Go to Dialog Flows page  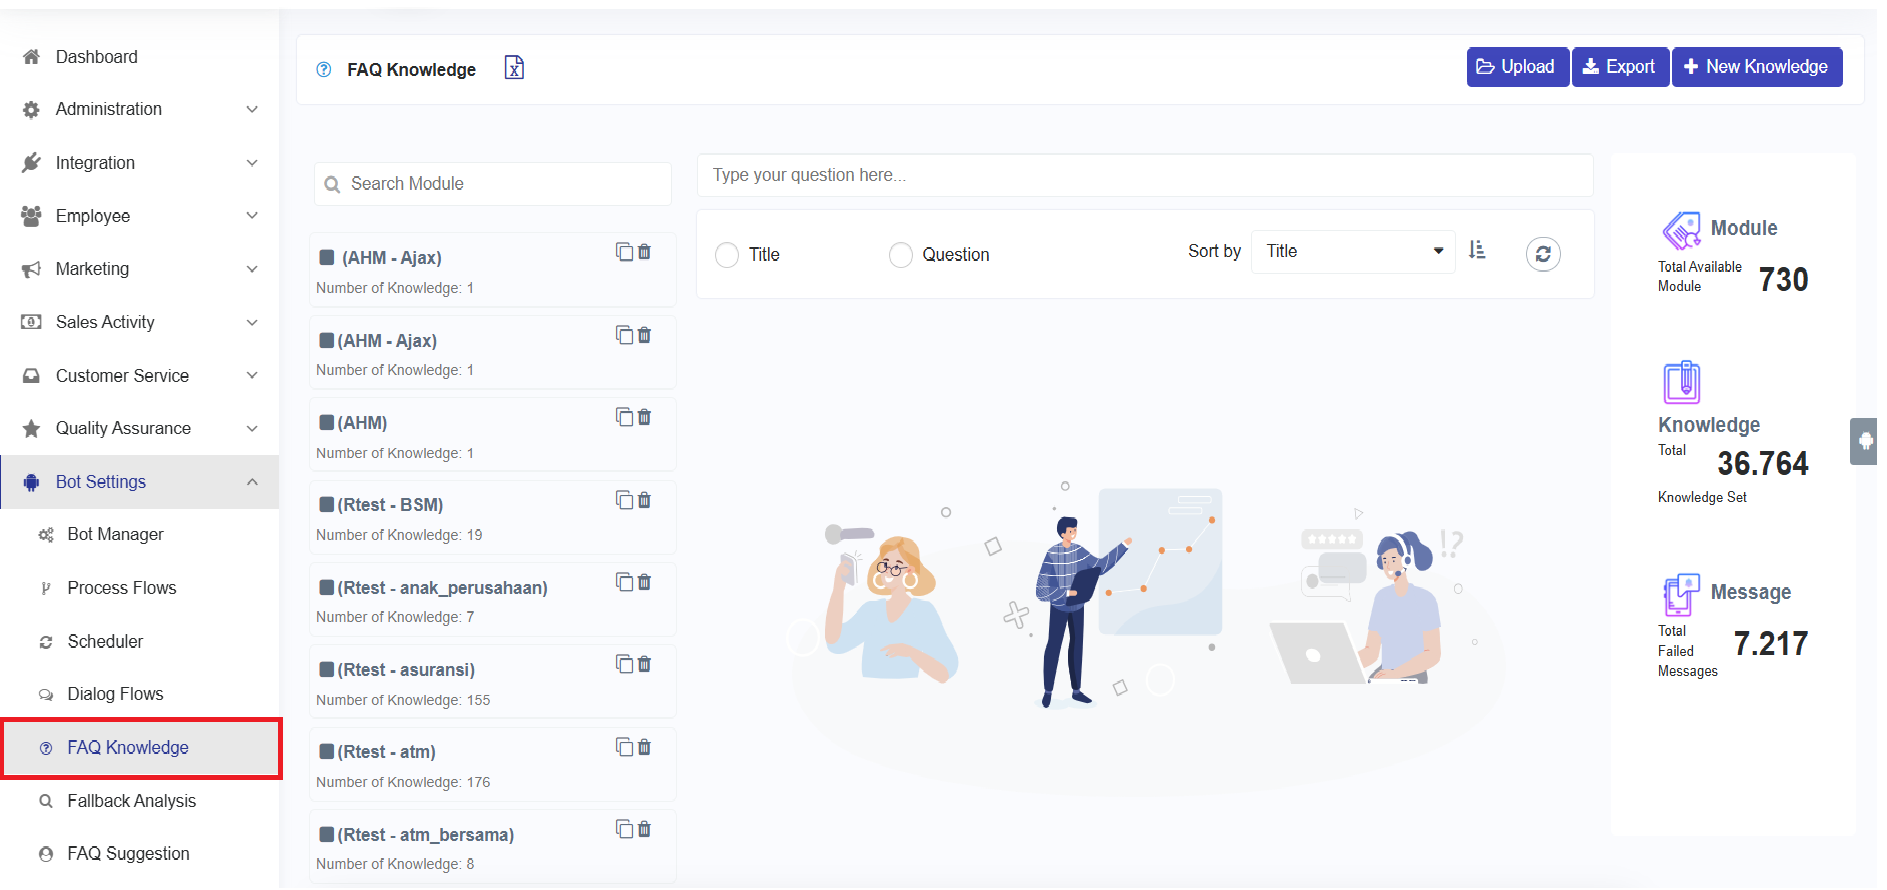(115, 694)
